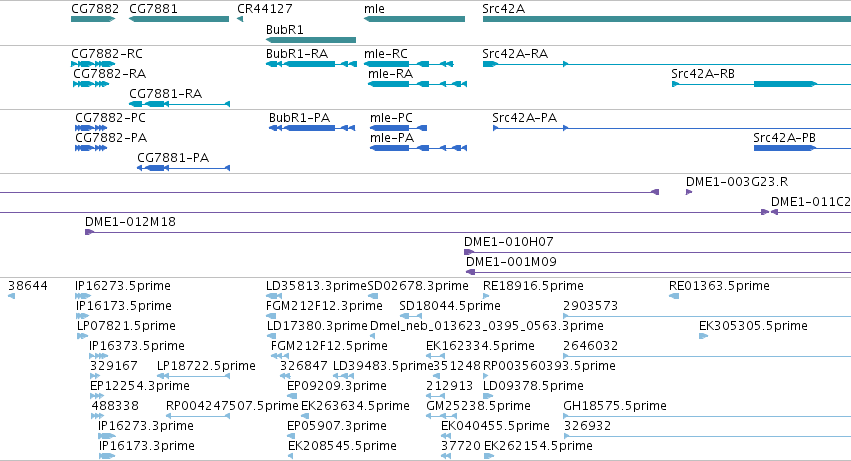This screenshot has height=461, width=851.
Task: Select the SD18044.5prime EST
Action: (x=411, y=316)
